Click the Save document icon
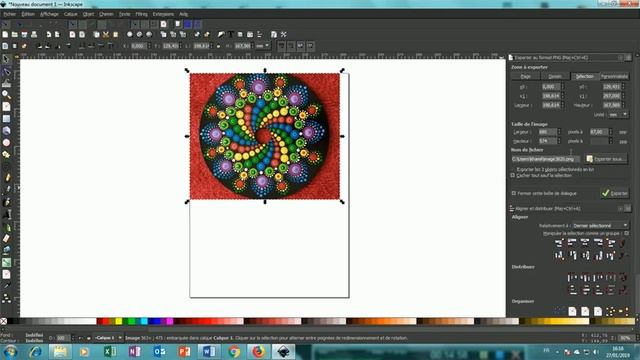640x360 pixels. coord(24,35)
